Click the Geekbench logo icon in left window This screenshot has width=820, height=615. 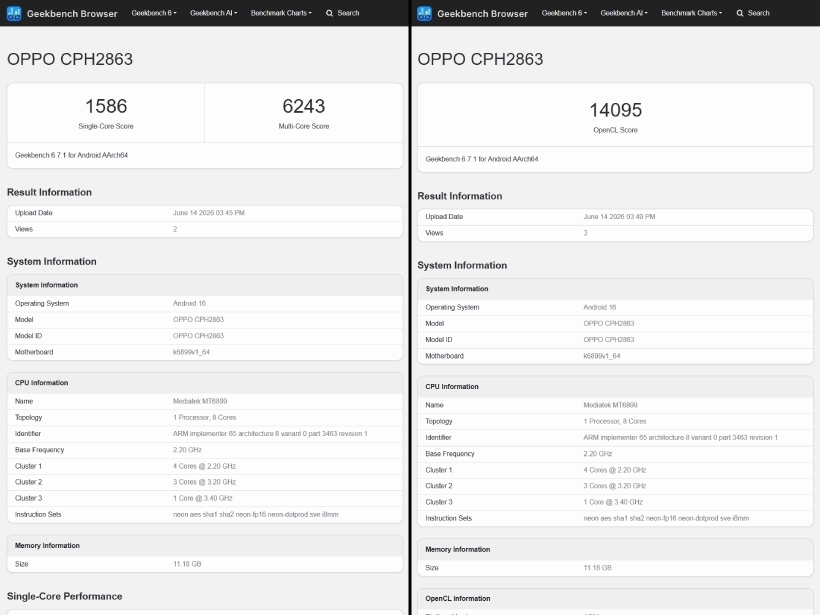click(14, 13)
